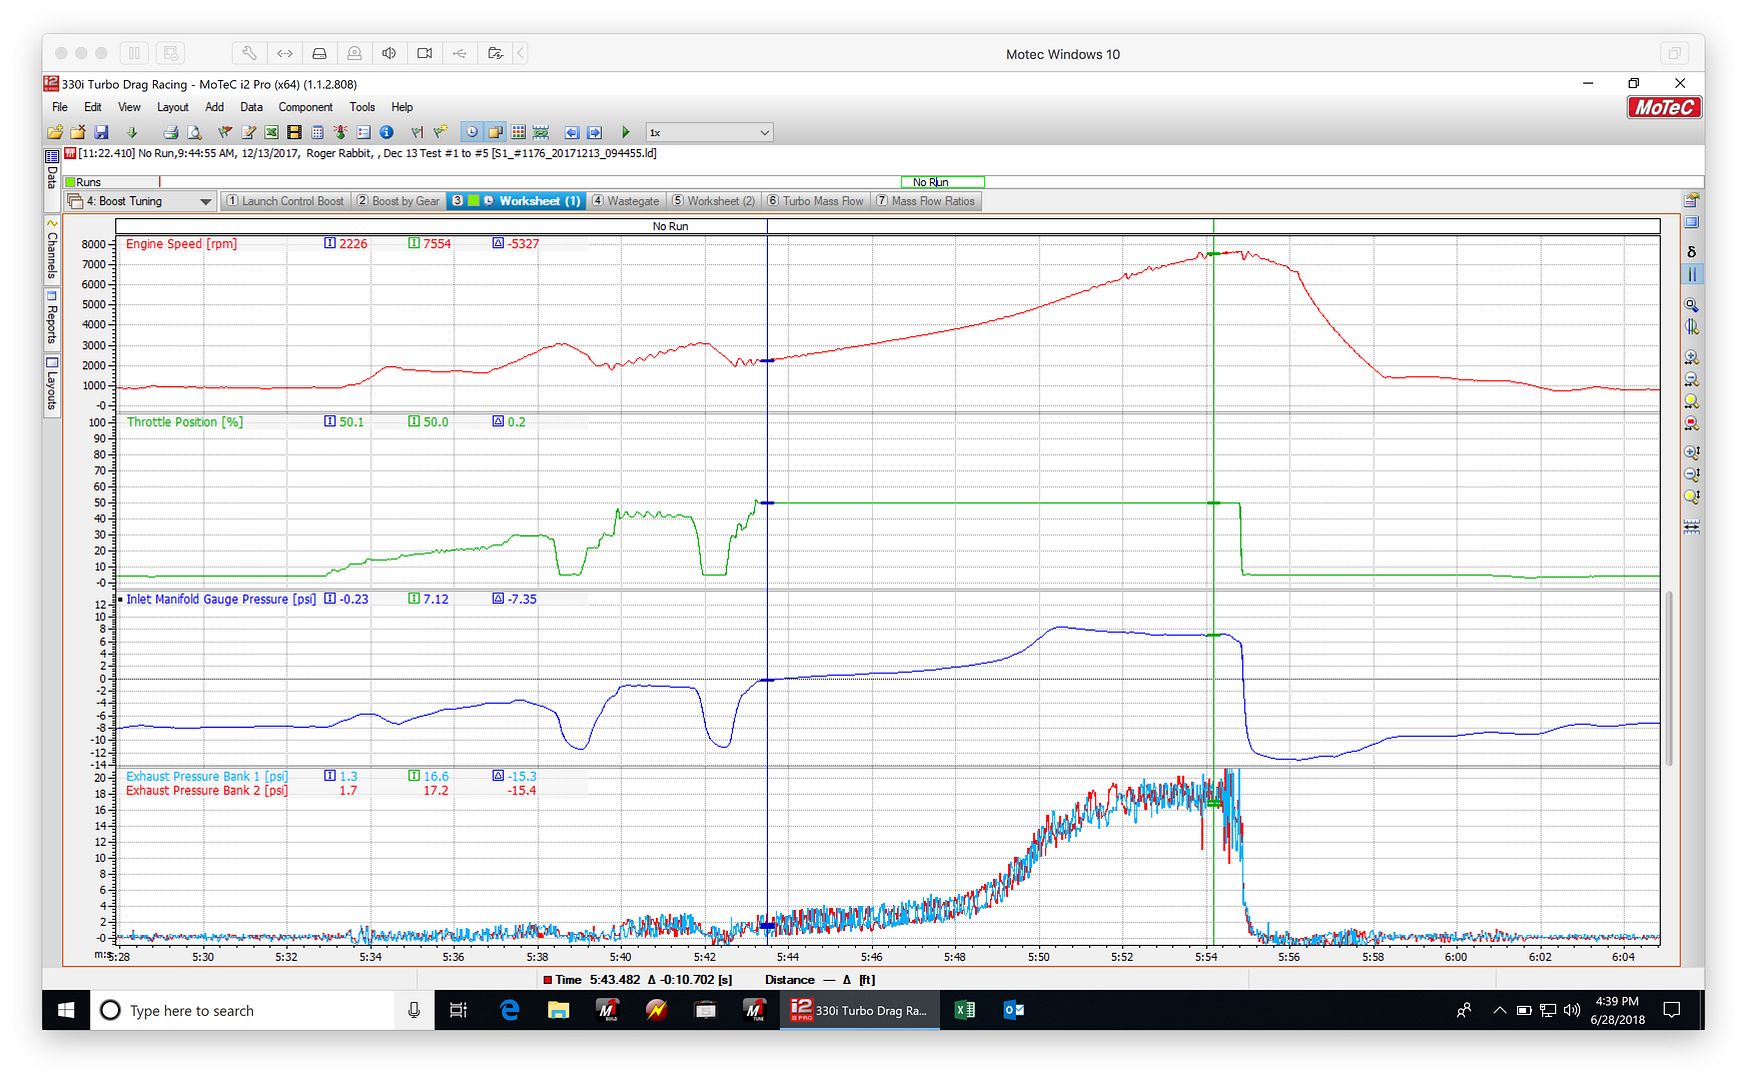Image resolution: width=1747 pixels, height=1080 pixels.
Task: Open the Worksheet (2) tab
Action: (714, 201)
